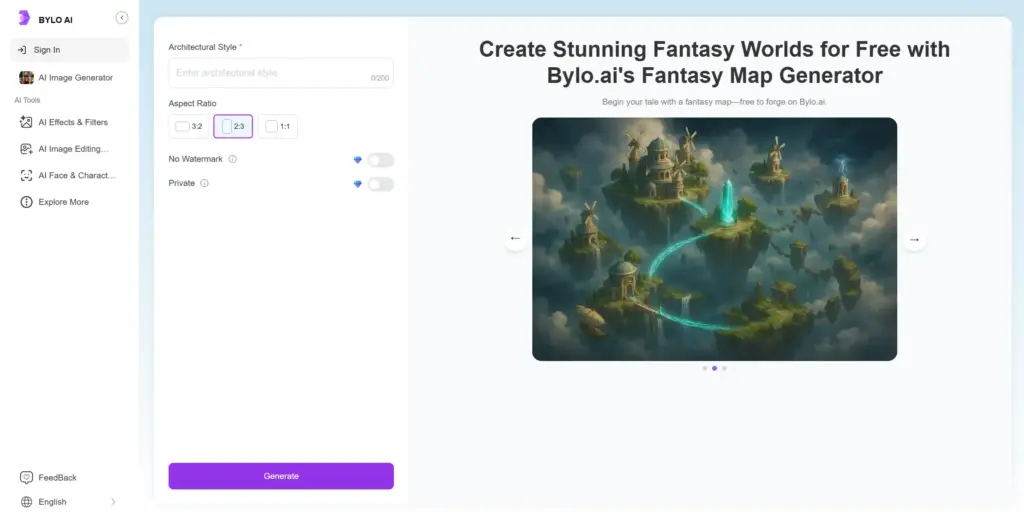Enable the Private toggle
The height and width of the screenshot is (522, 1024).
tap(380, 184)
